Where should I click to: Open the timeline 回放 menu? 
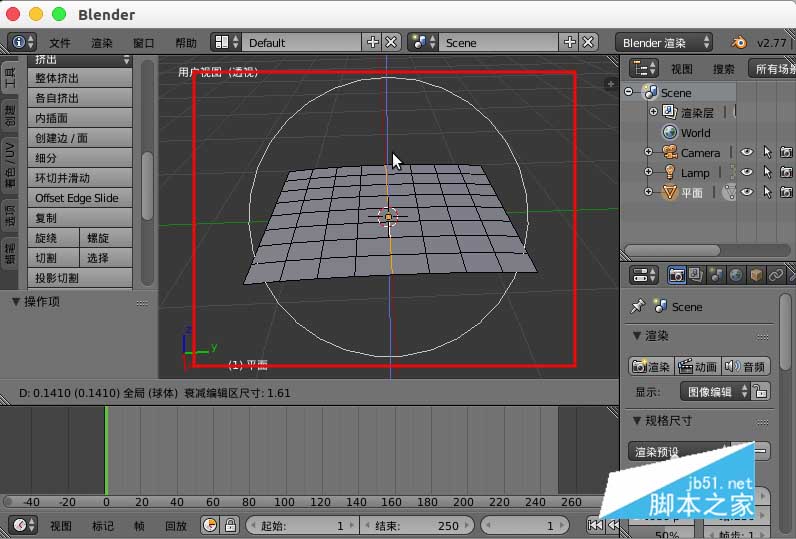coord(176,525)
